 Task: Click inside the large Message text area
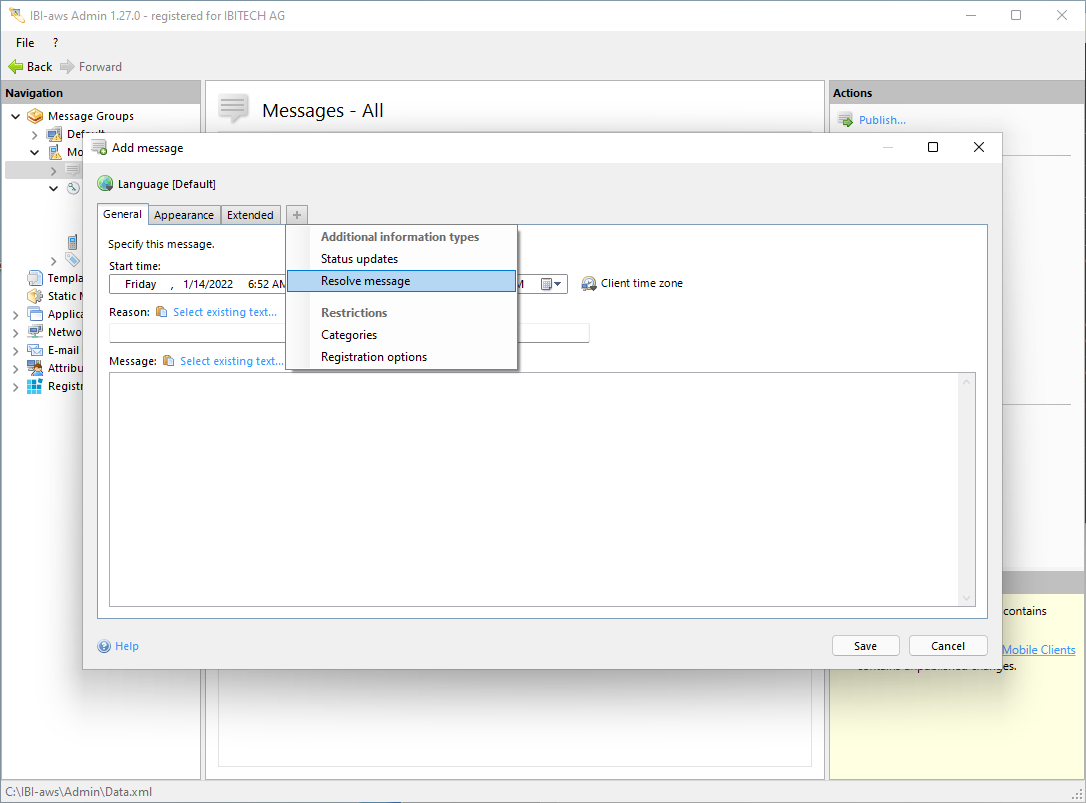coord(540,488)
